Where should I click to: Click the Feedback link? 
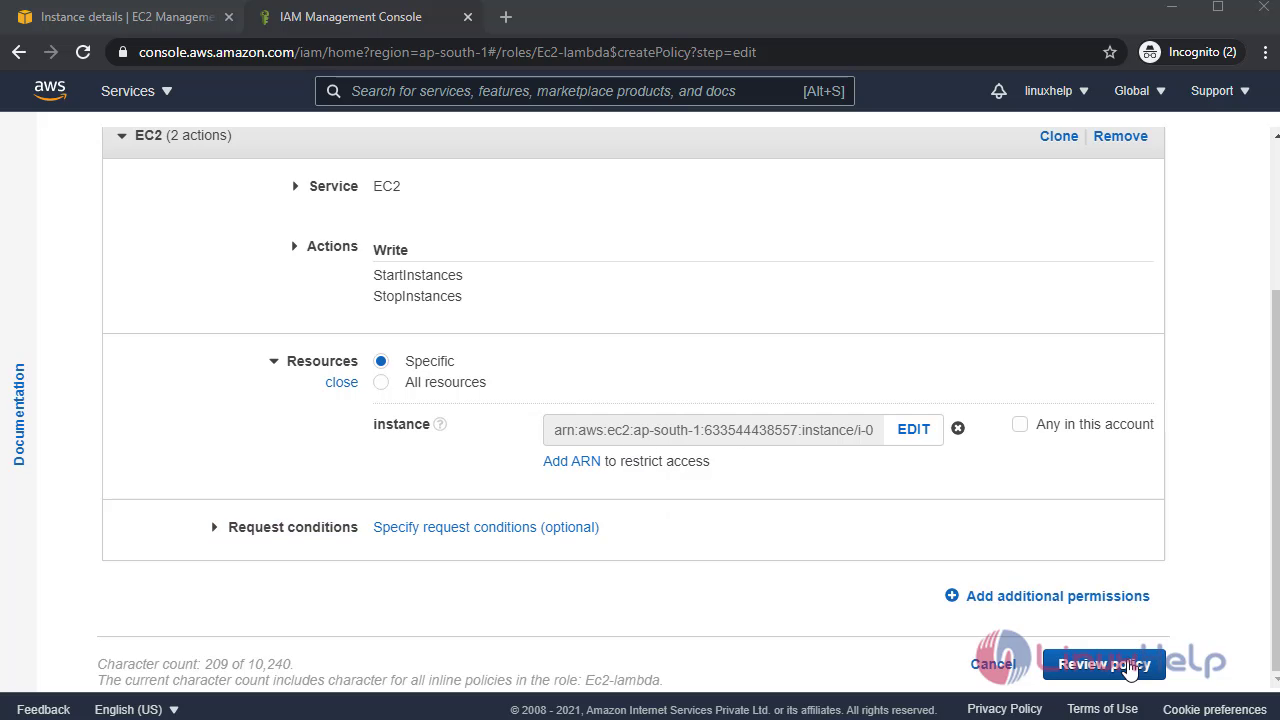click(43, 709)
